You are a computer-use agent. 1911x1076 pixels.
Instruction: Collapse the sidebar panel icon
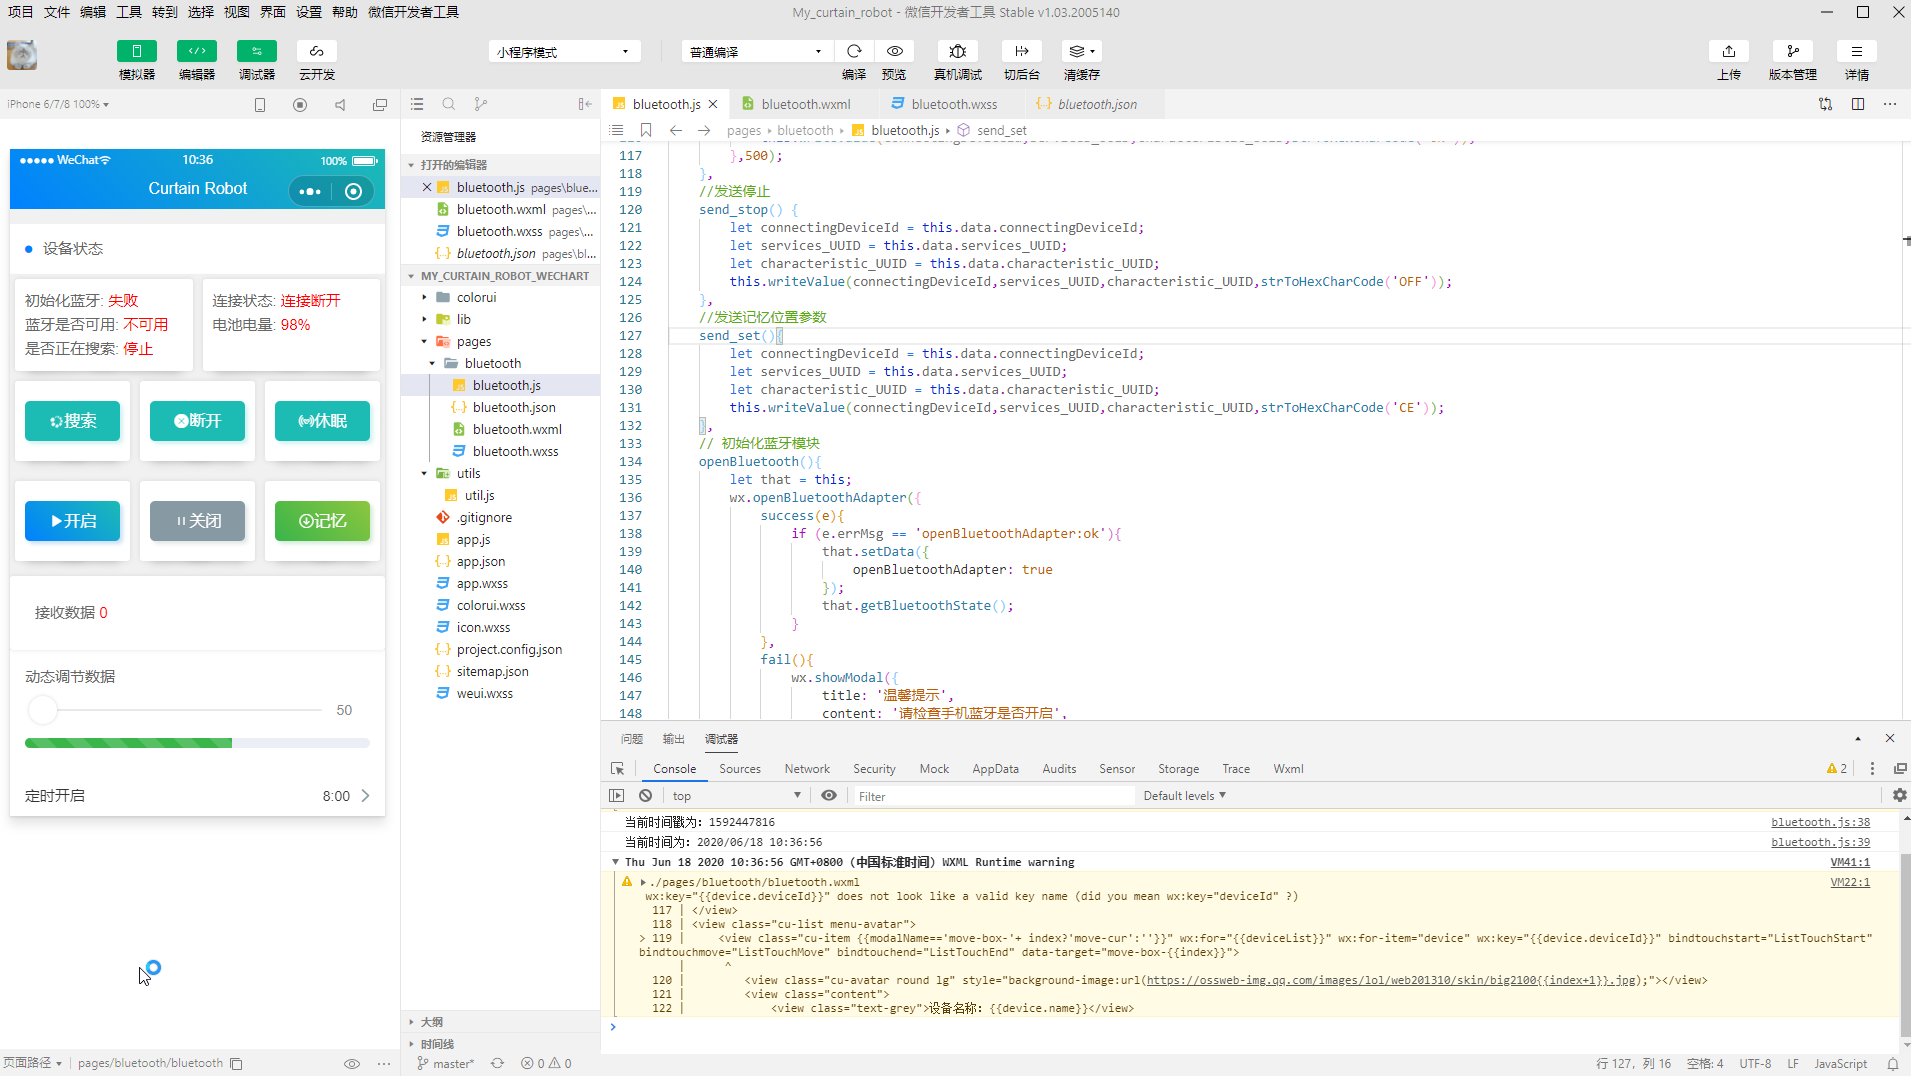click(x=585, y=104)
